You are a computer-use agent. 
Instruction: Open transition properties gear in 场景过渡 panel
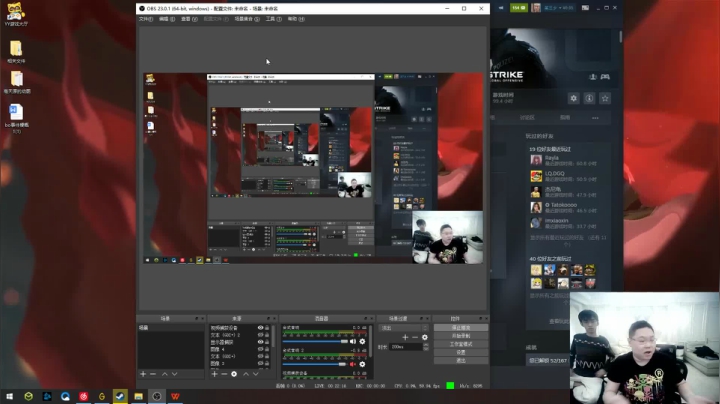[x=425, y=337]
